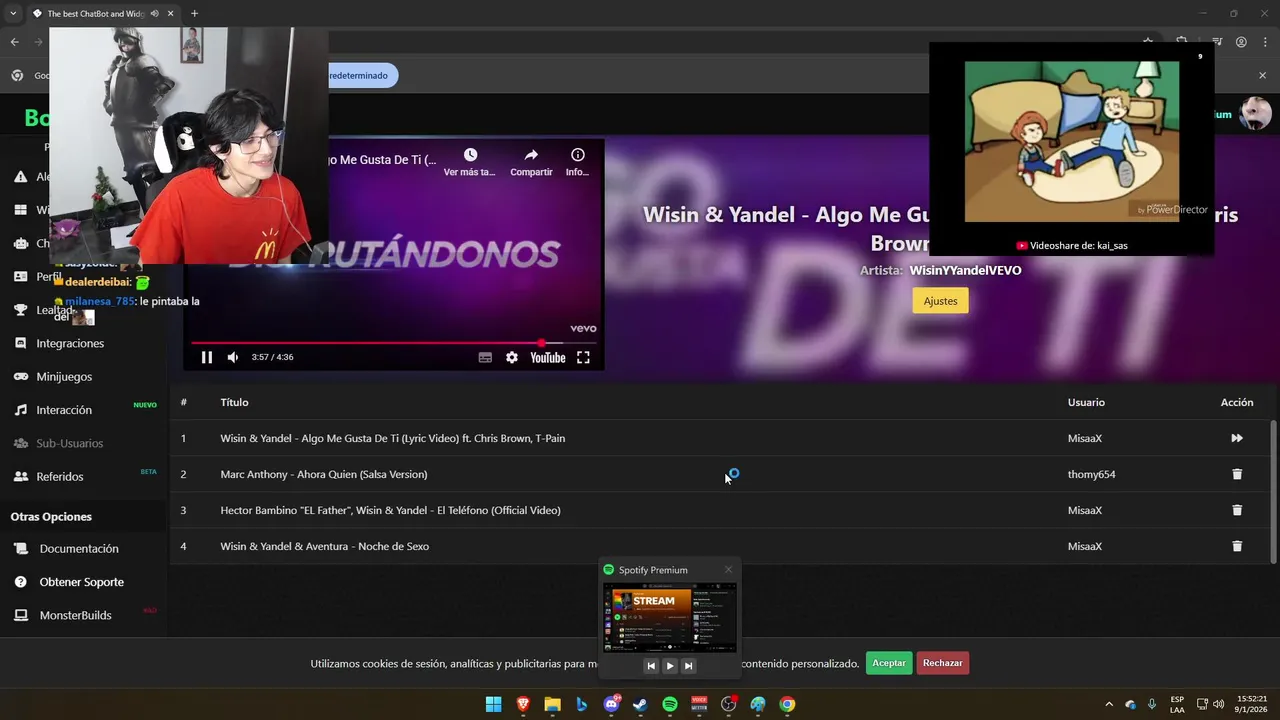Open Discord from the taskbar
The image size is (1280, 720).
pyautogui.click(x=611, y=704)
